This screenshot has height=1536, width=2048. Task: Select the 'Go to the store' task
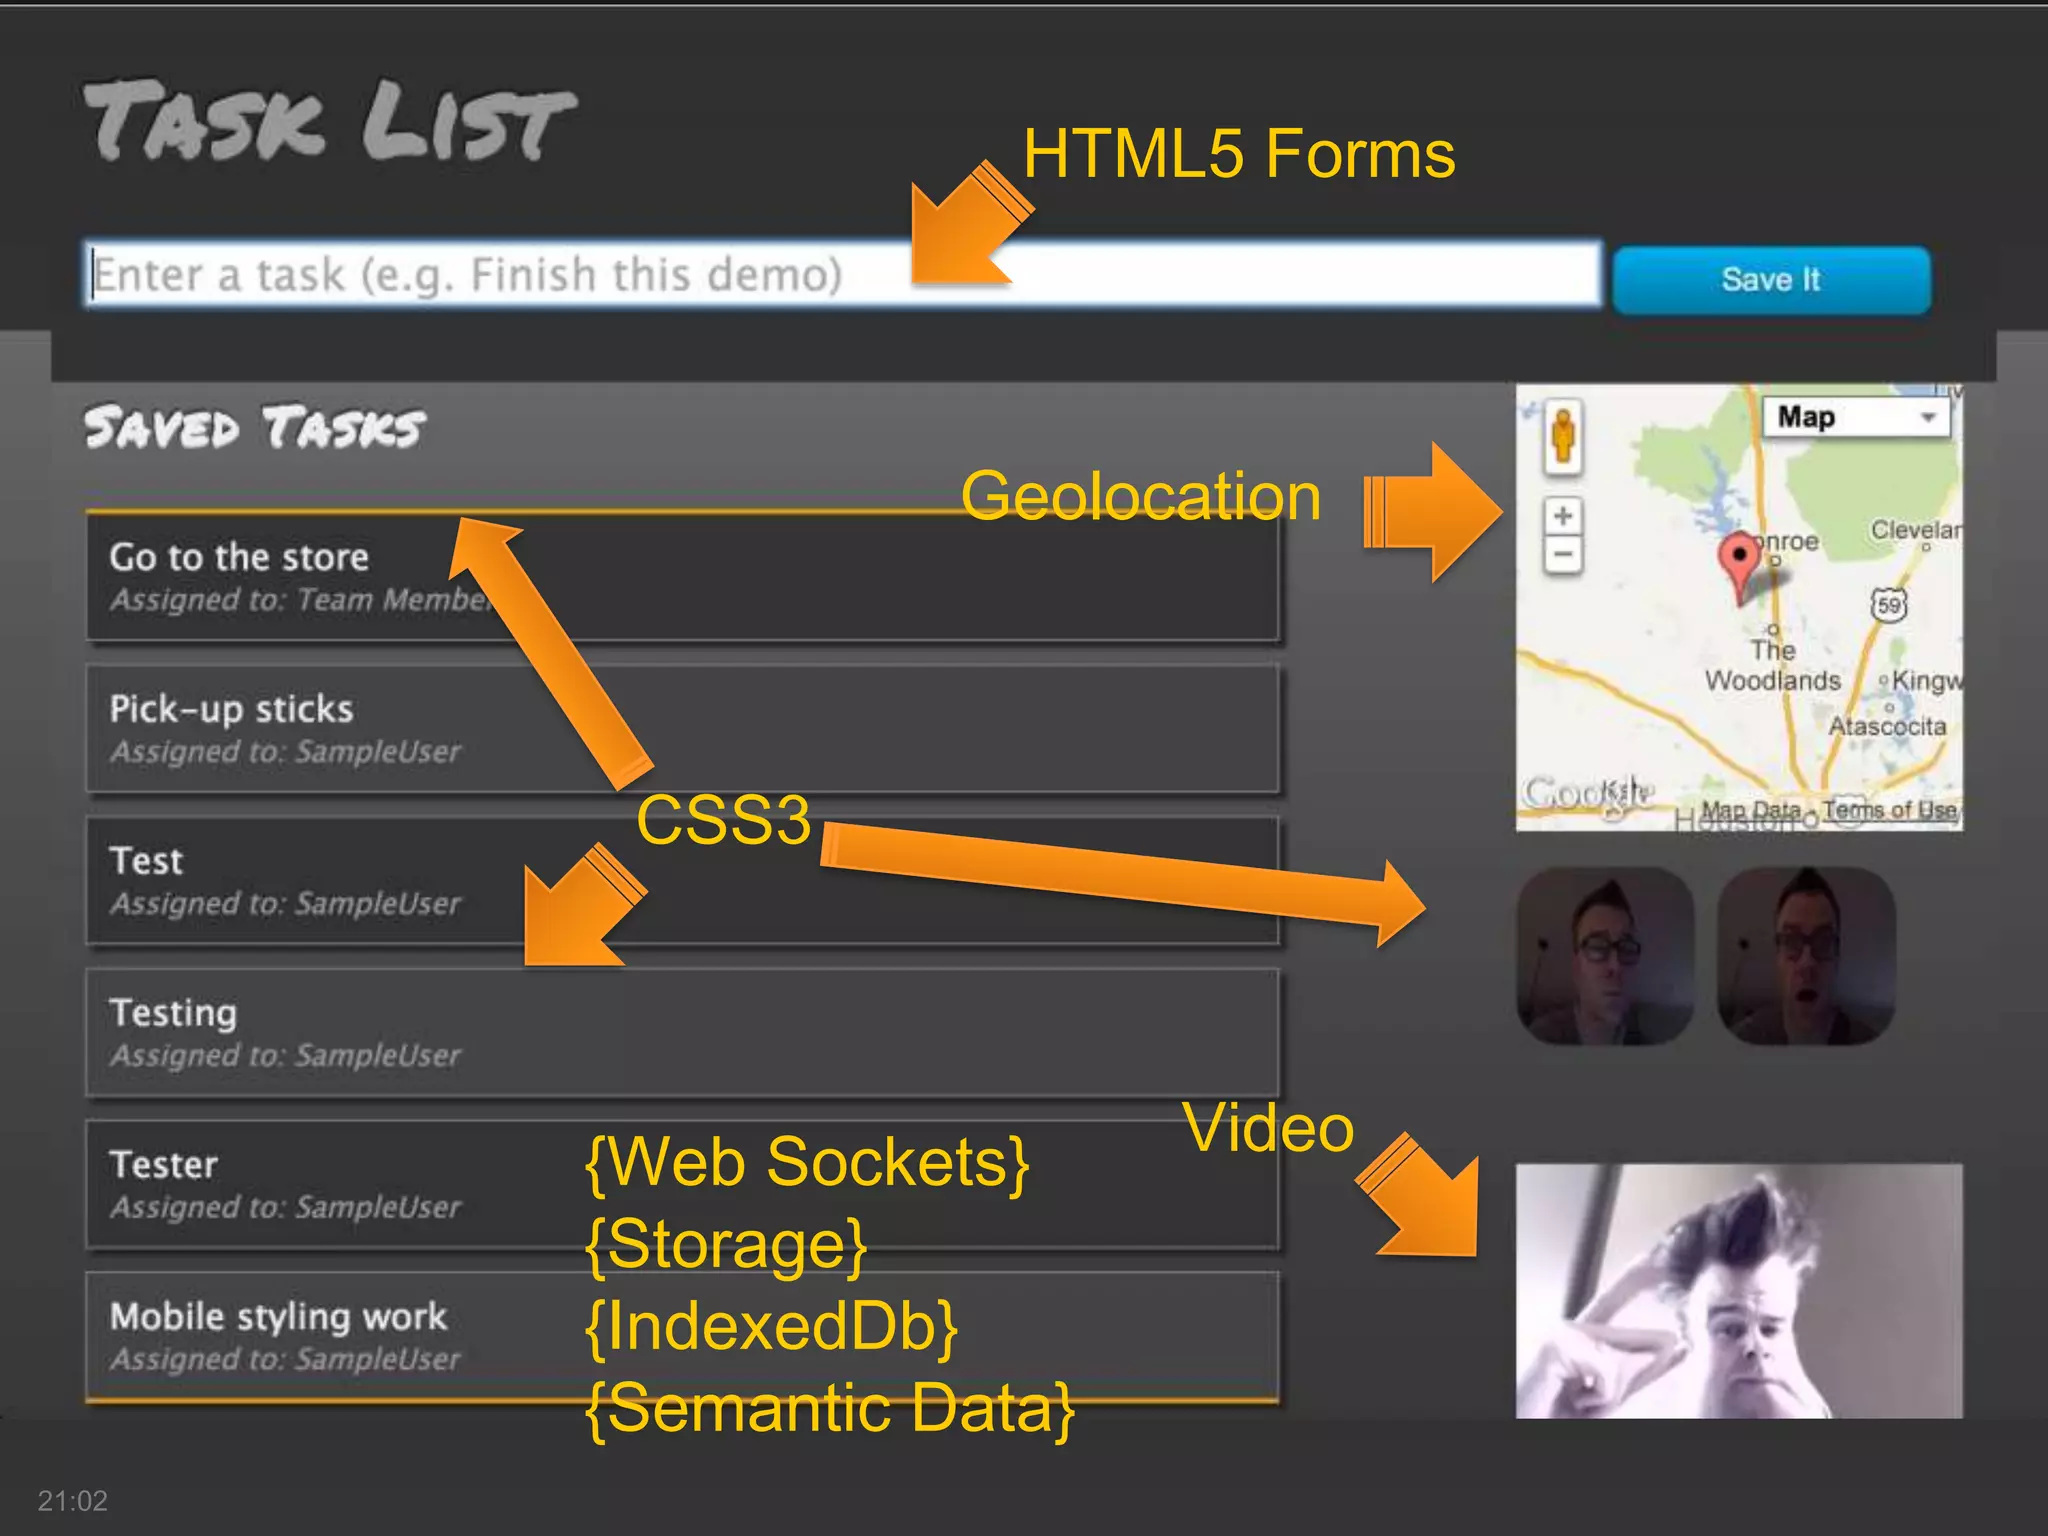pyautogui.click(x=683, y=577)
